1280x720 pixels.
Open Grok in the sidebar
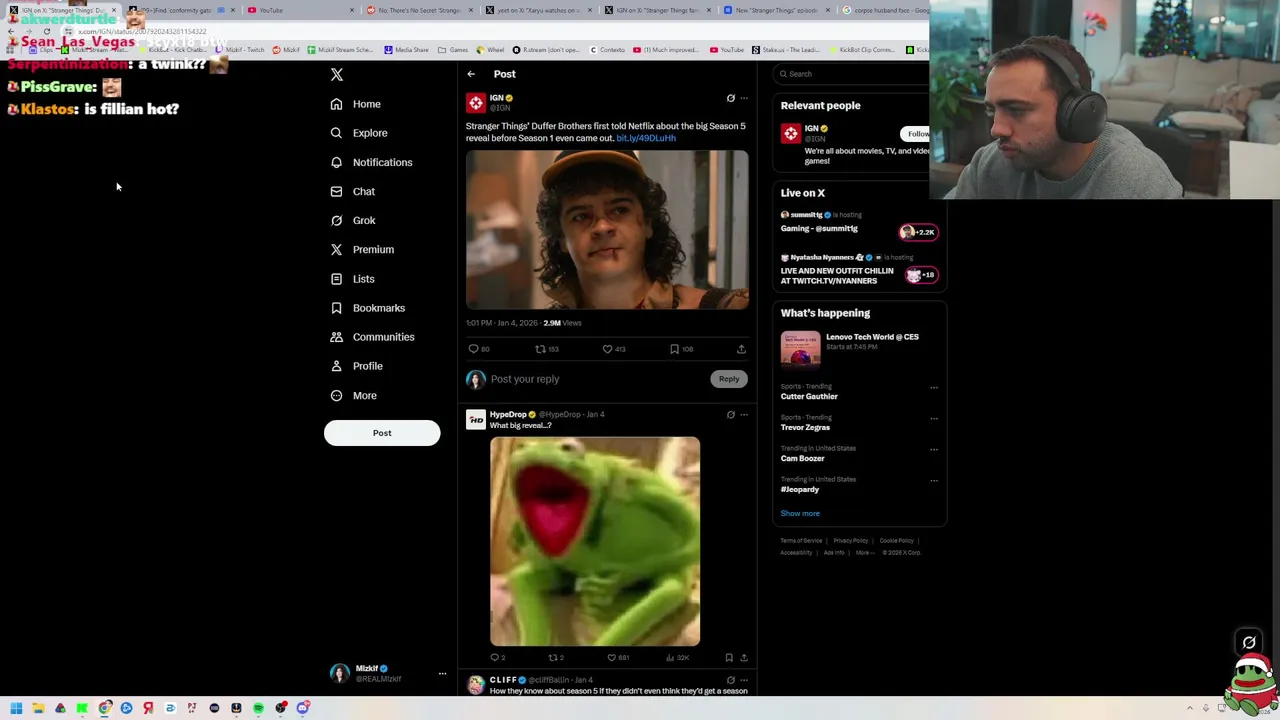coord(353,220)
